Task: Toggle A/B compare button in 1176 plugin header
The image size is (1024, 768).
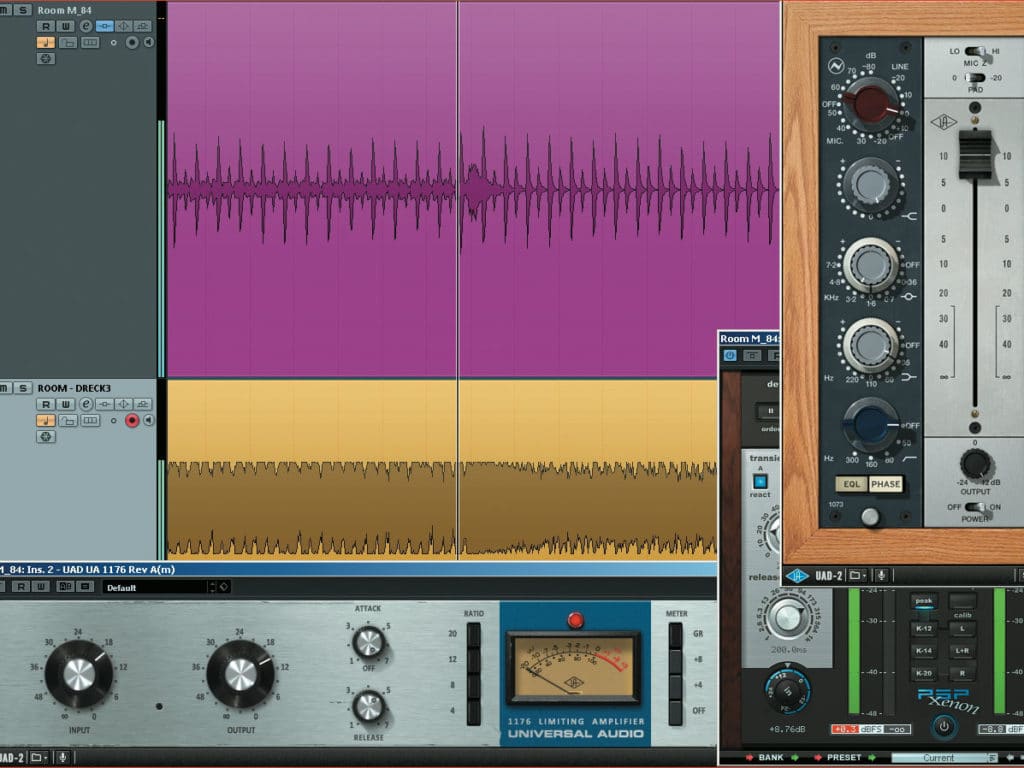Action: point(65,587)
